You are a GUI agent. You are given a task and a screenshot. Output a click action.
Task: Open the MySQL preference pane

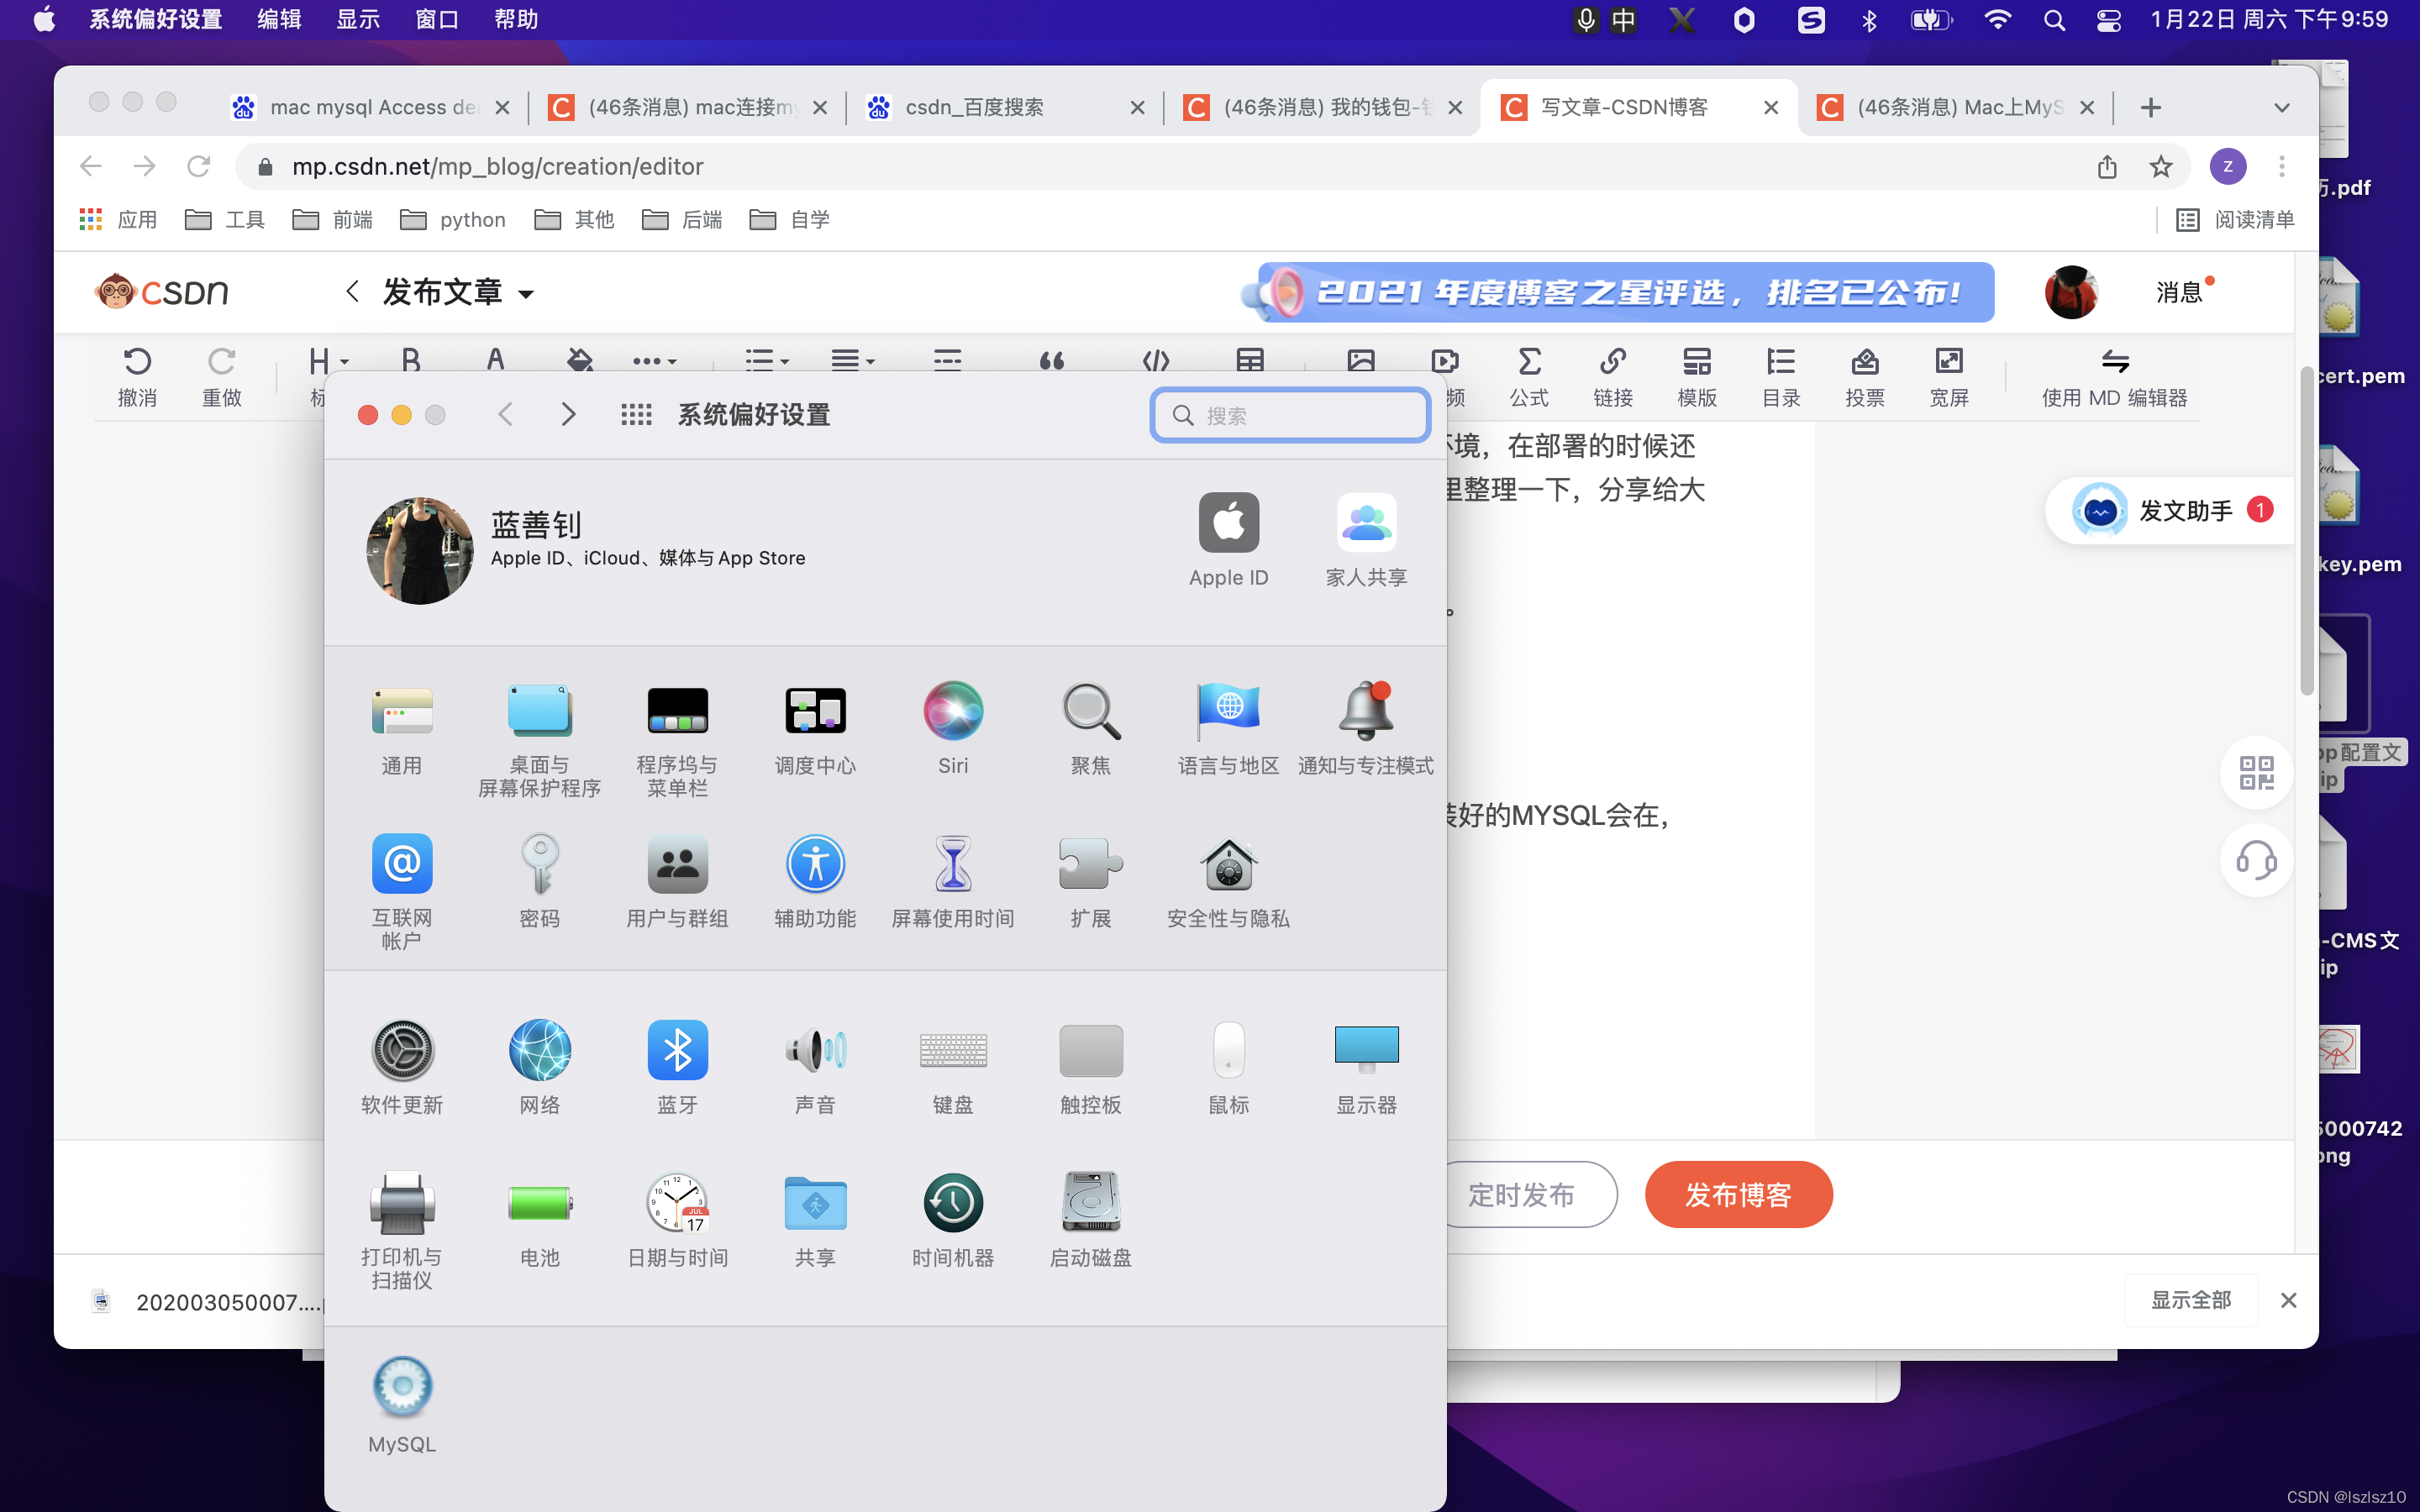(x=402, y=1406)
